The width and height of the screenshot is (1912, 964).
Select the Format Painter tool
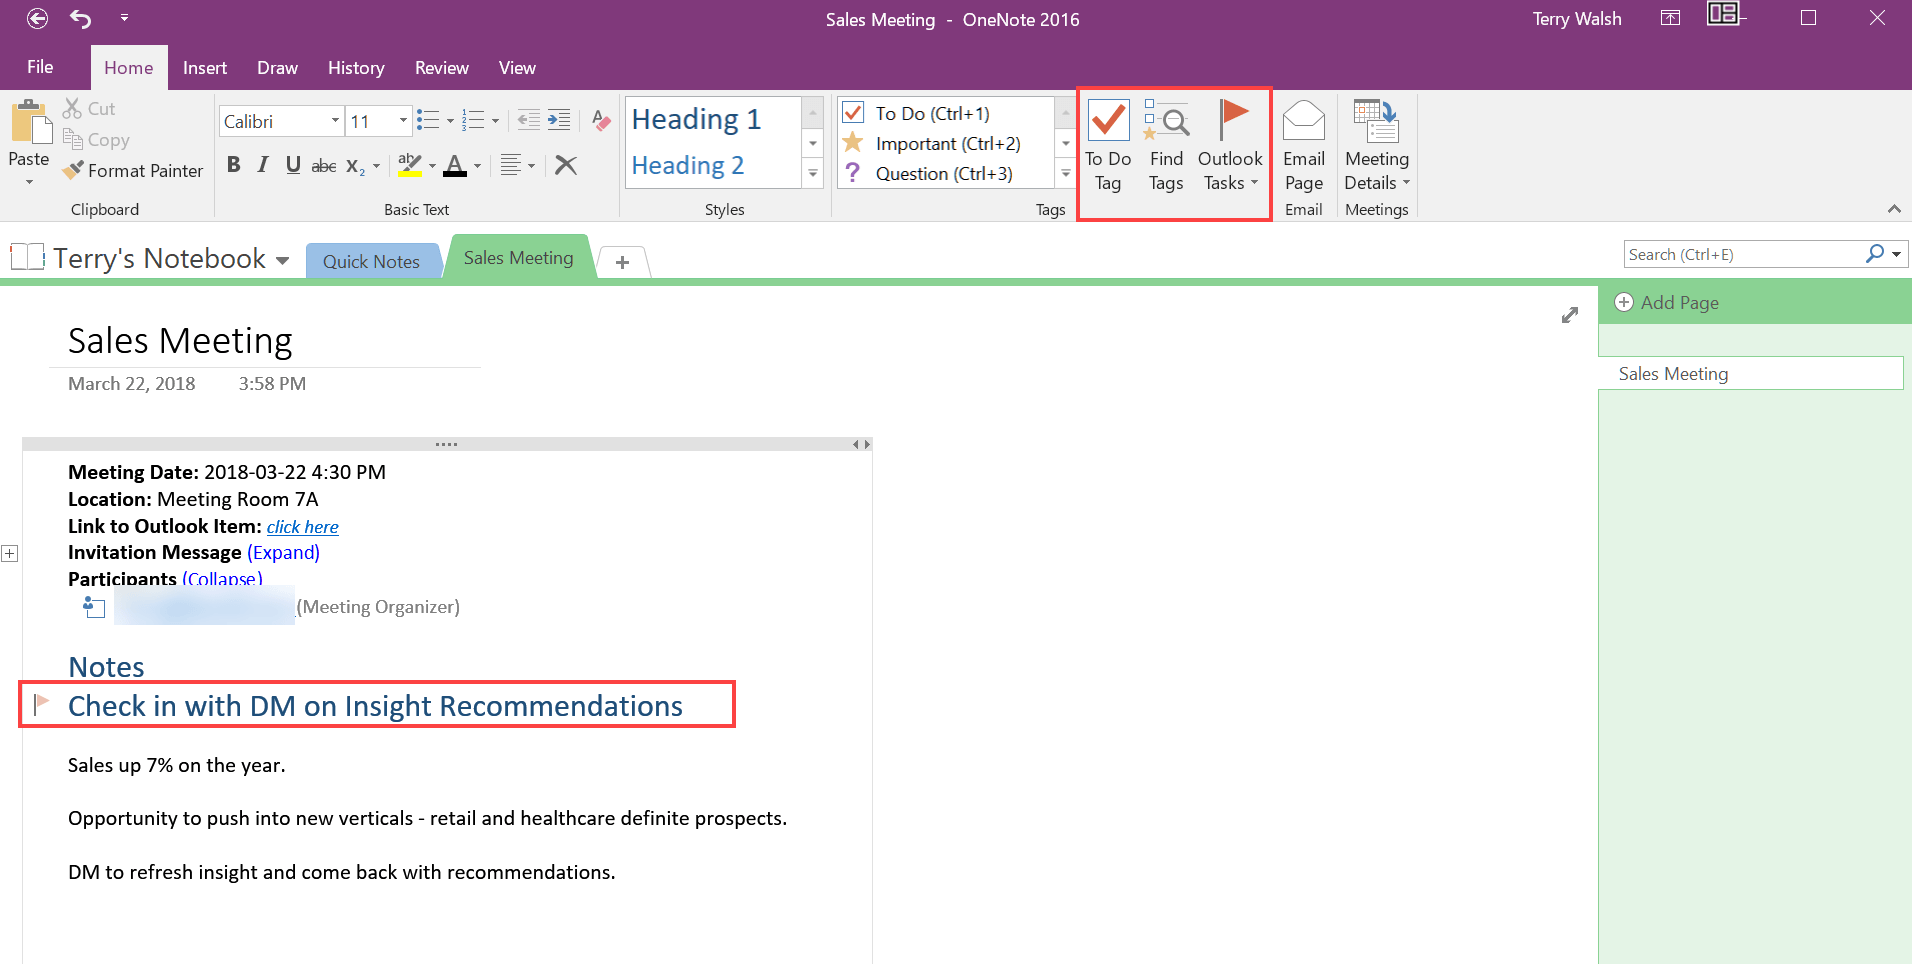pyautogui.click(x=133, y=171)
